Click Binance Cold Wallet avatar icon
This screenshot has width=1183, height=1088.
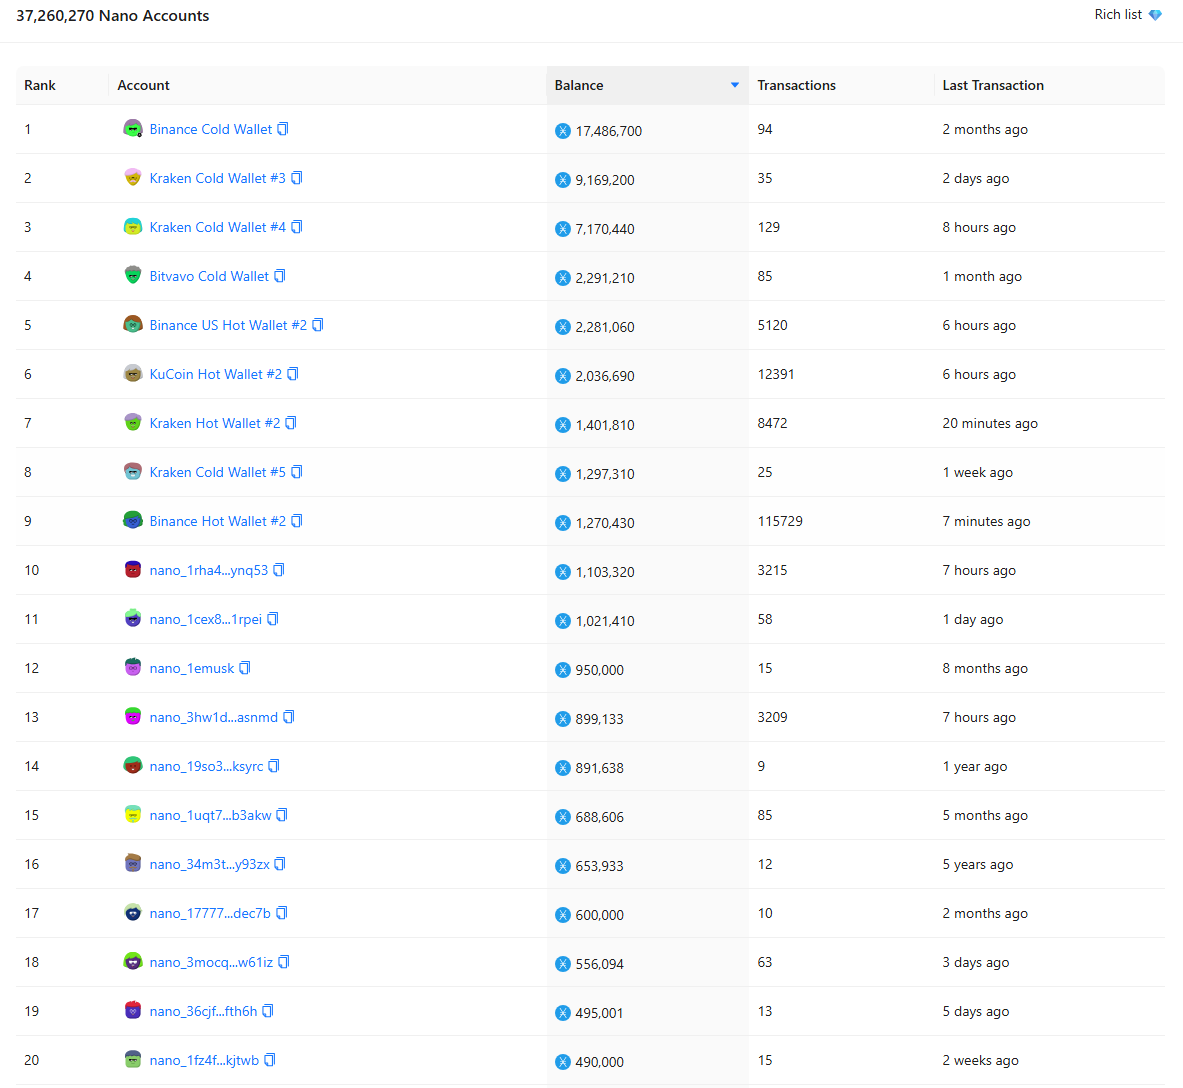click(133, 129)
